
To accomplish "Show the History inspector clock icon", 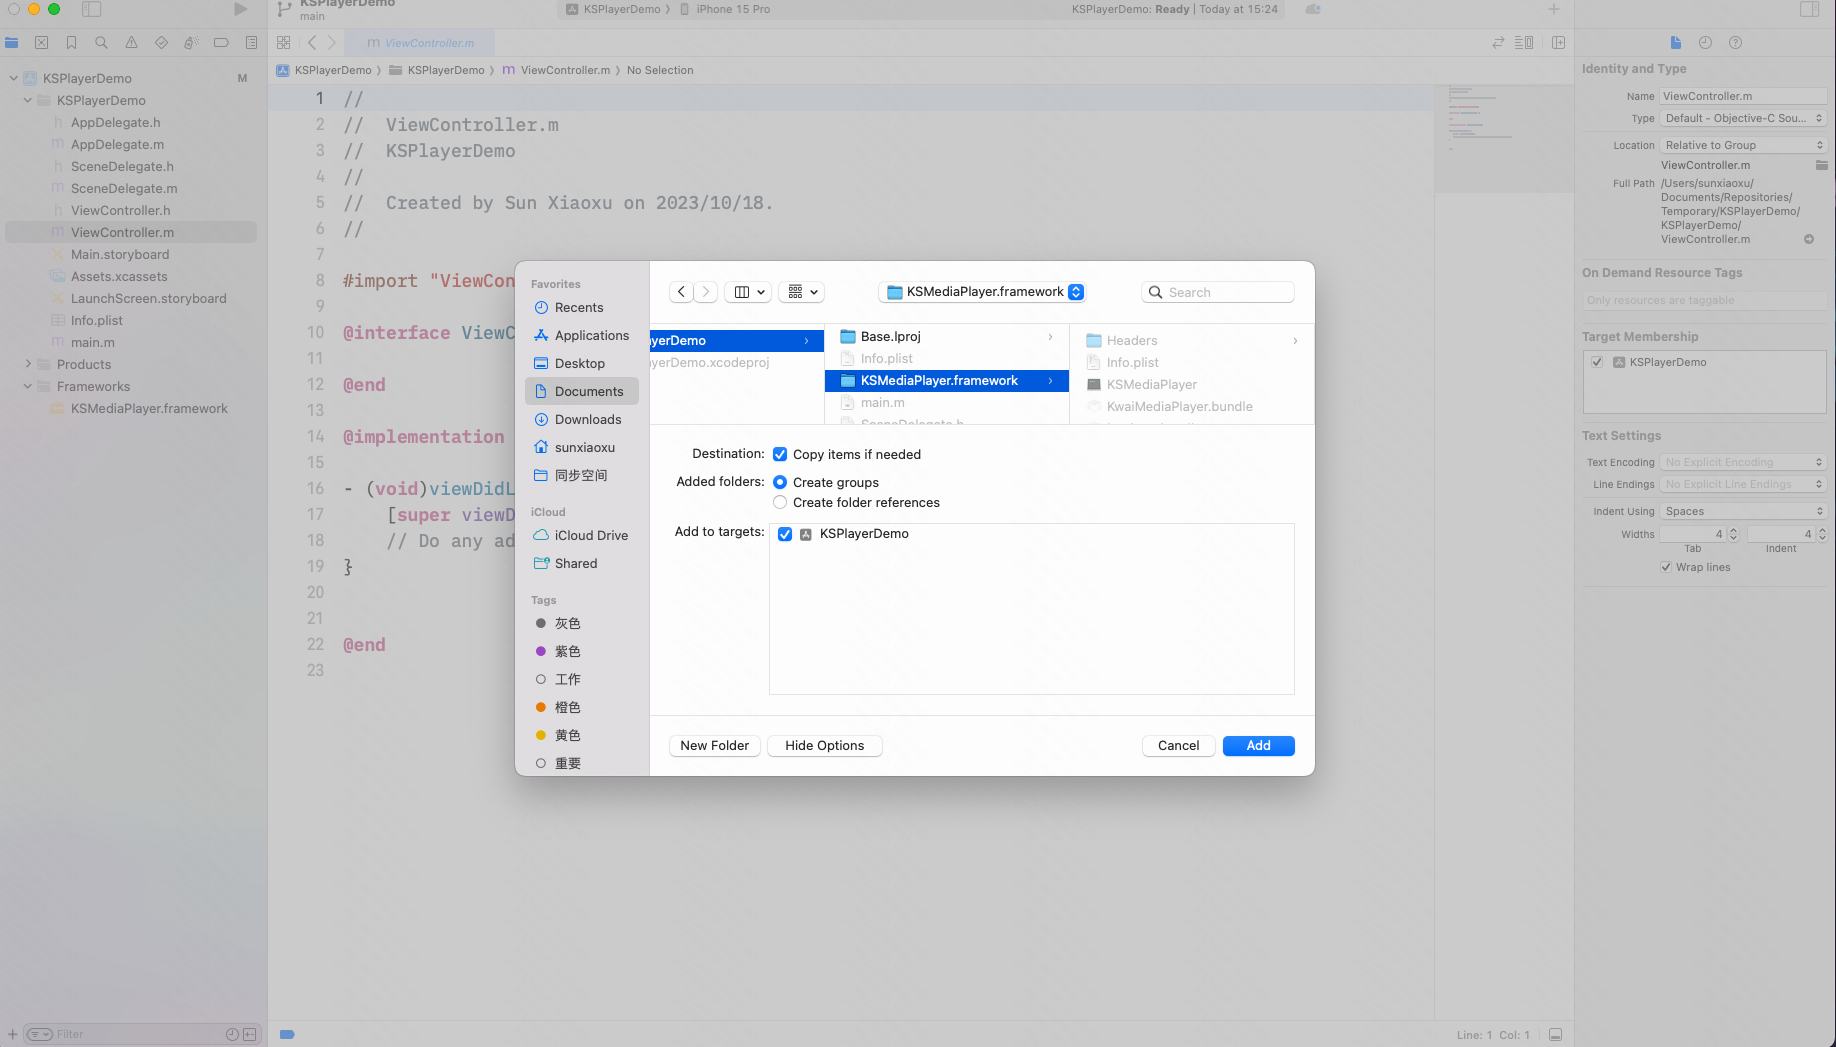I will [x=1706, y=43].
